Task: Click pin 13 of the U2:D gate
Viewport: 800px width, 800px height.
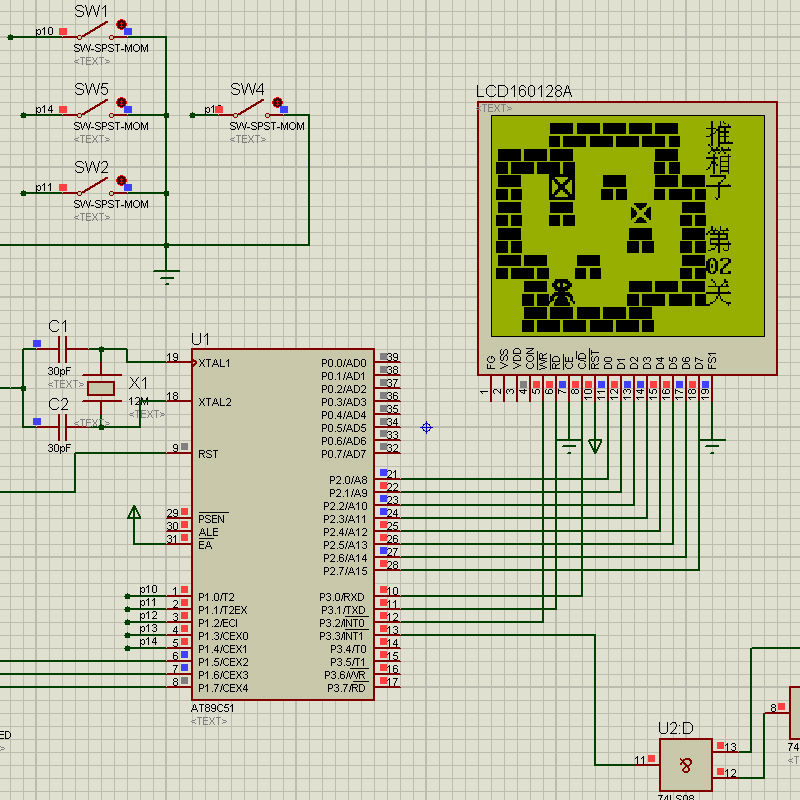Action: pyautogui.click(x=731, y=747)
